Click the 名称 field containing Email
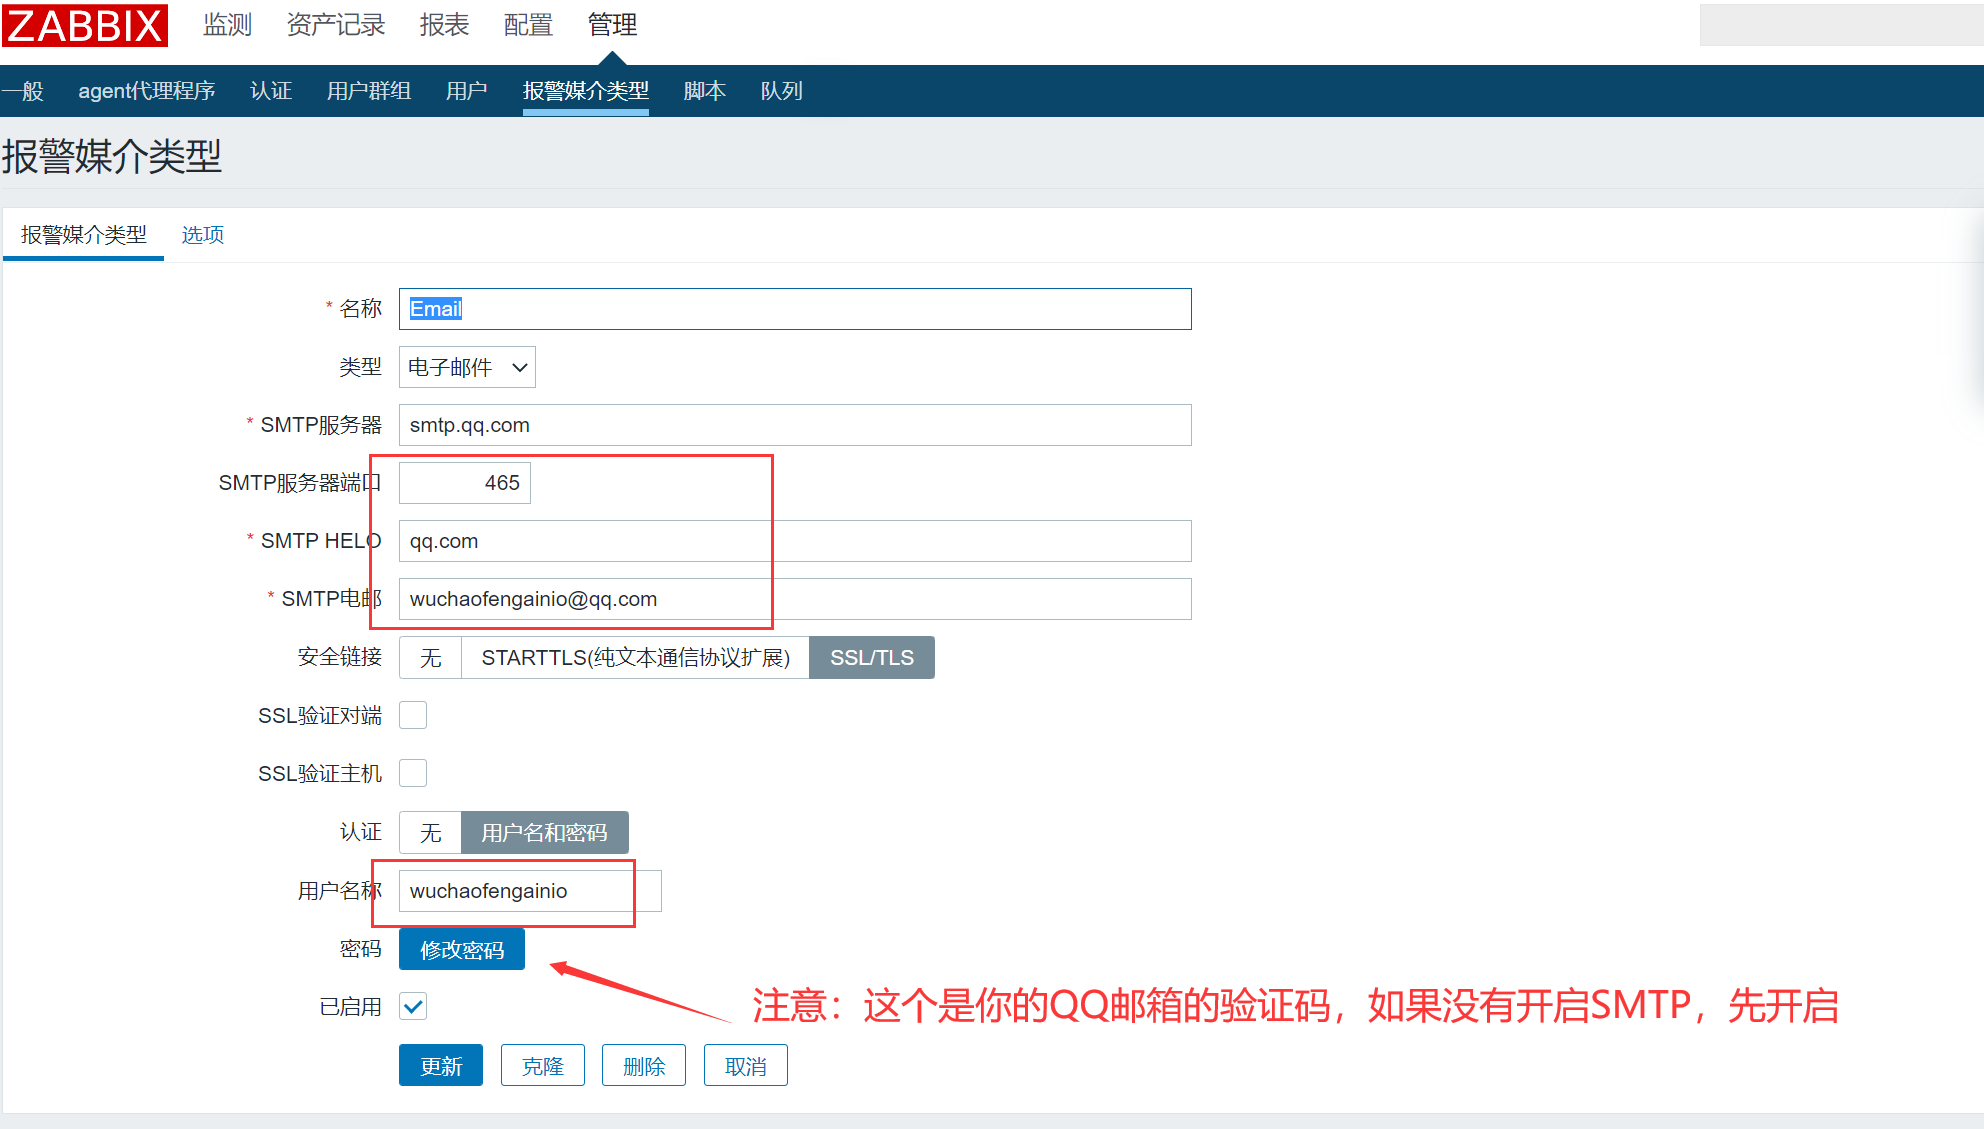 click(x=795, y=309)
